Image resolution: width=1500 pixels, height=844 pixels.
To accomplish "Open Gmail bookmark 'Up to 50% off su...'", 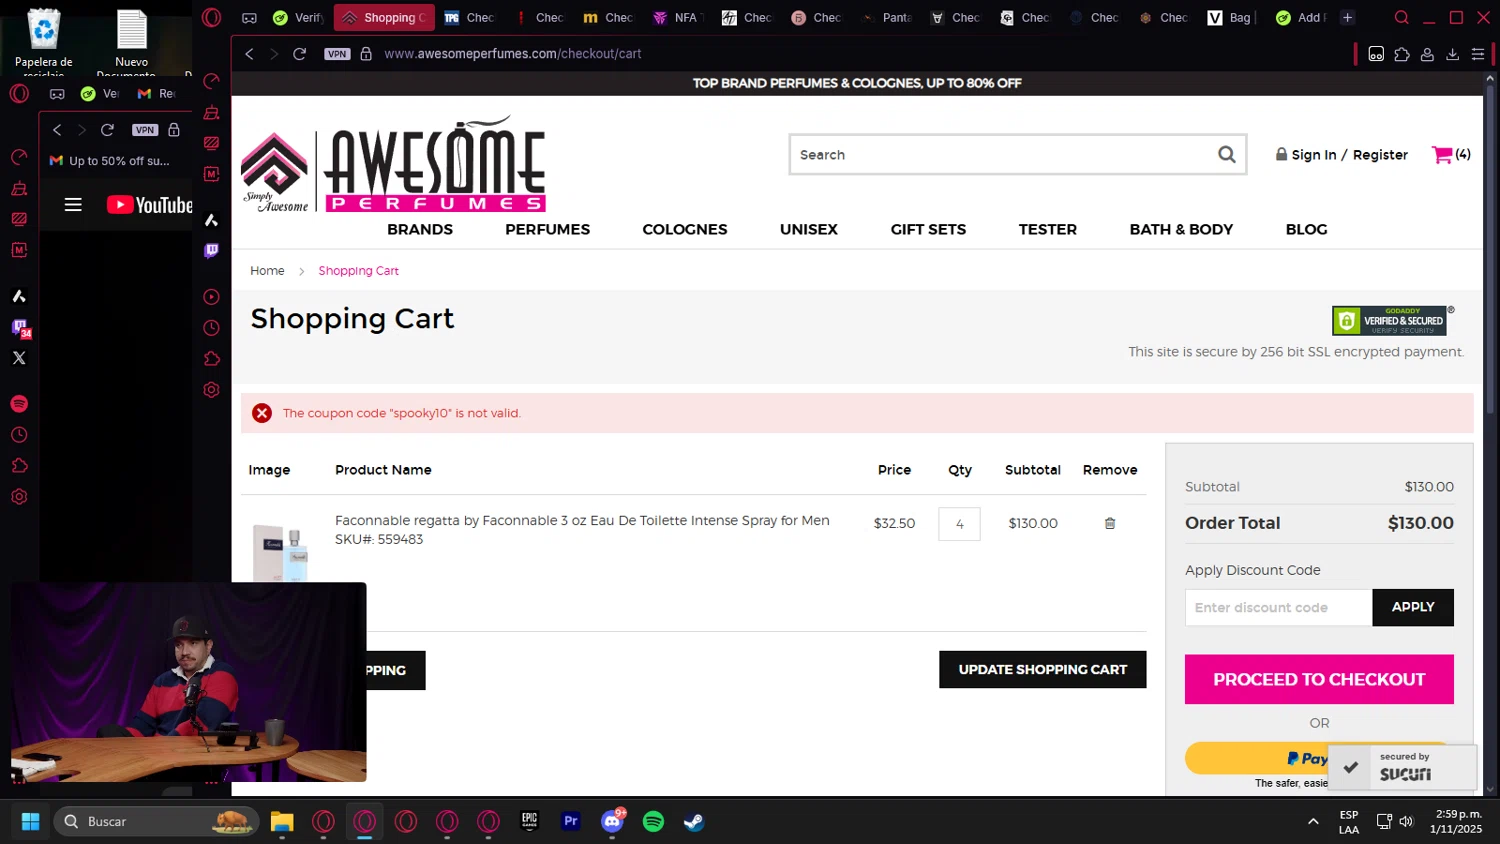I will (111, 161).
